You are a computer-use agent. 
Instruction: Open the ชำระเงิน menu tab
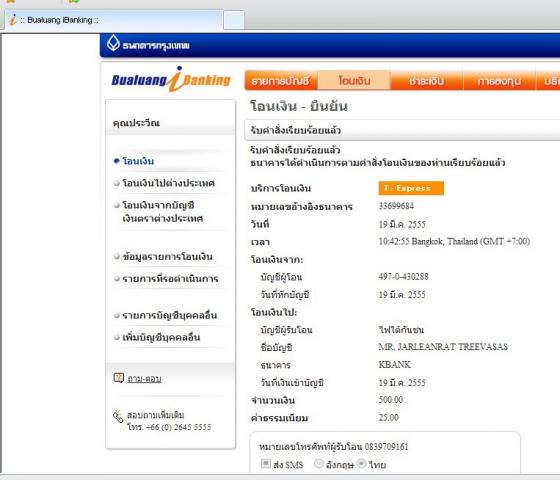426,81
